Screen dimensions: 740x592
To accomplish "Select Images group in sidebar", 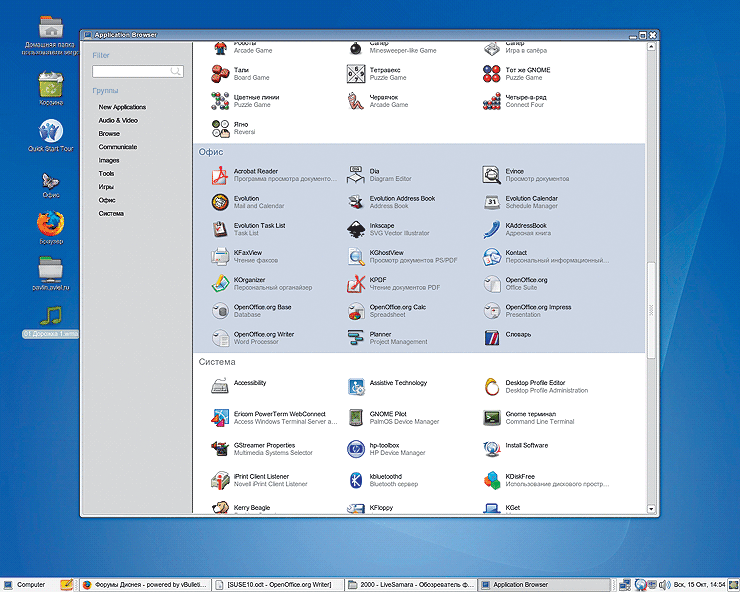I will click(109, 161).
